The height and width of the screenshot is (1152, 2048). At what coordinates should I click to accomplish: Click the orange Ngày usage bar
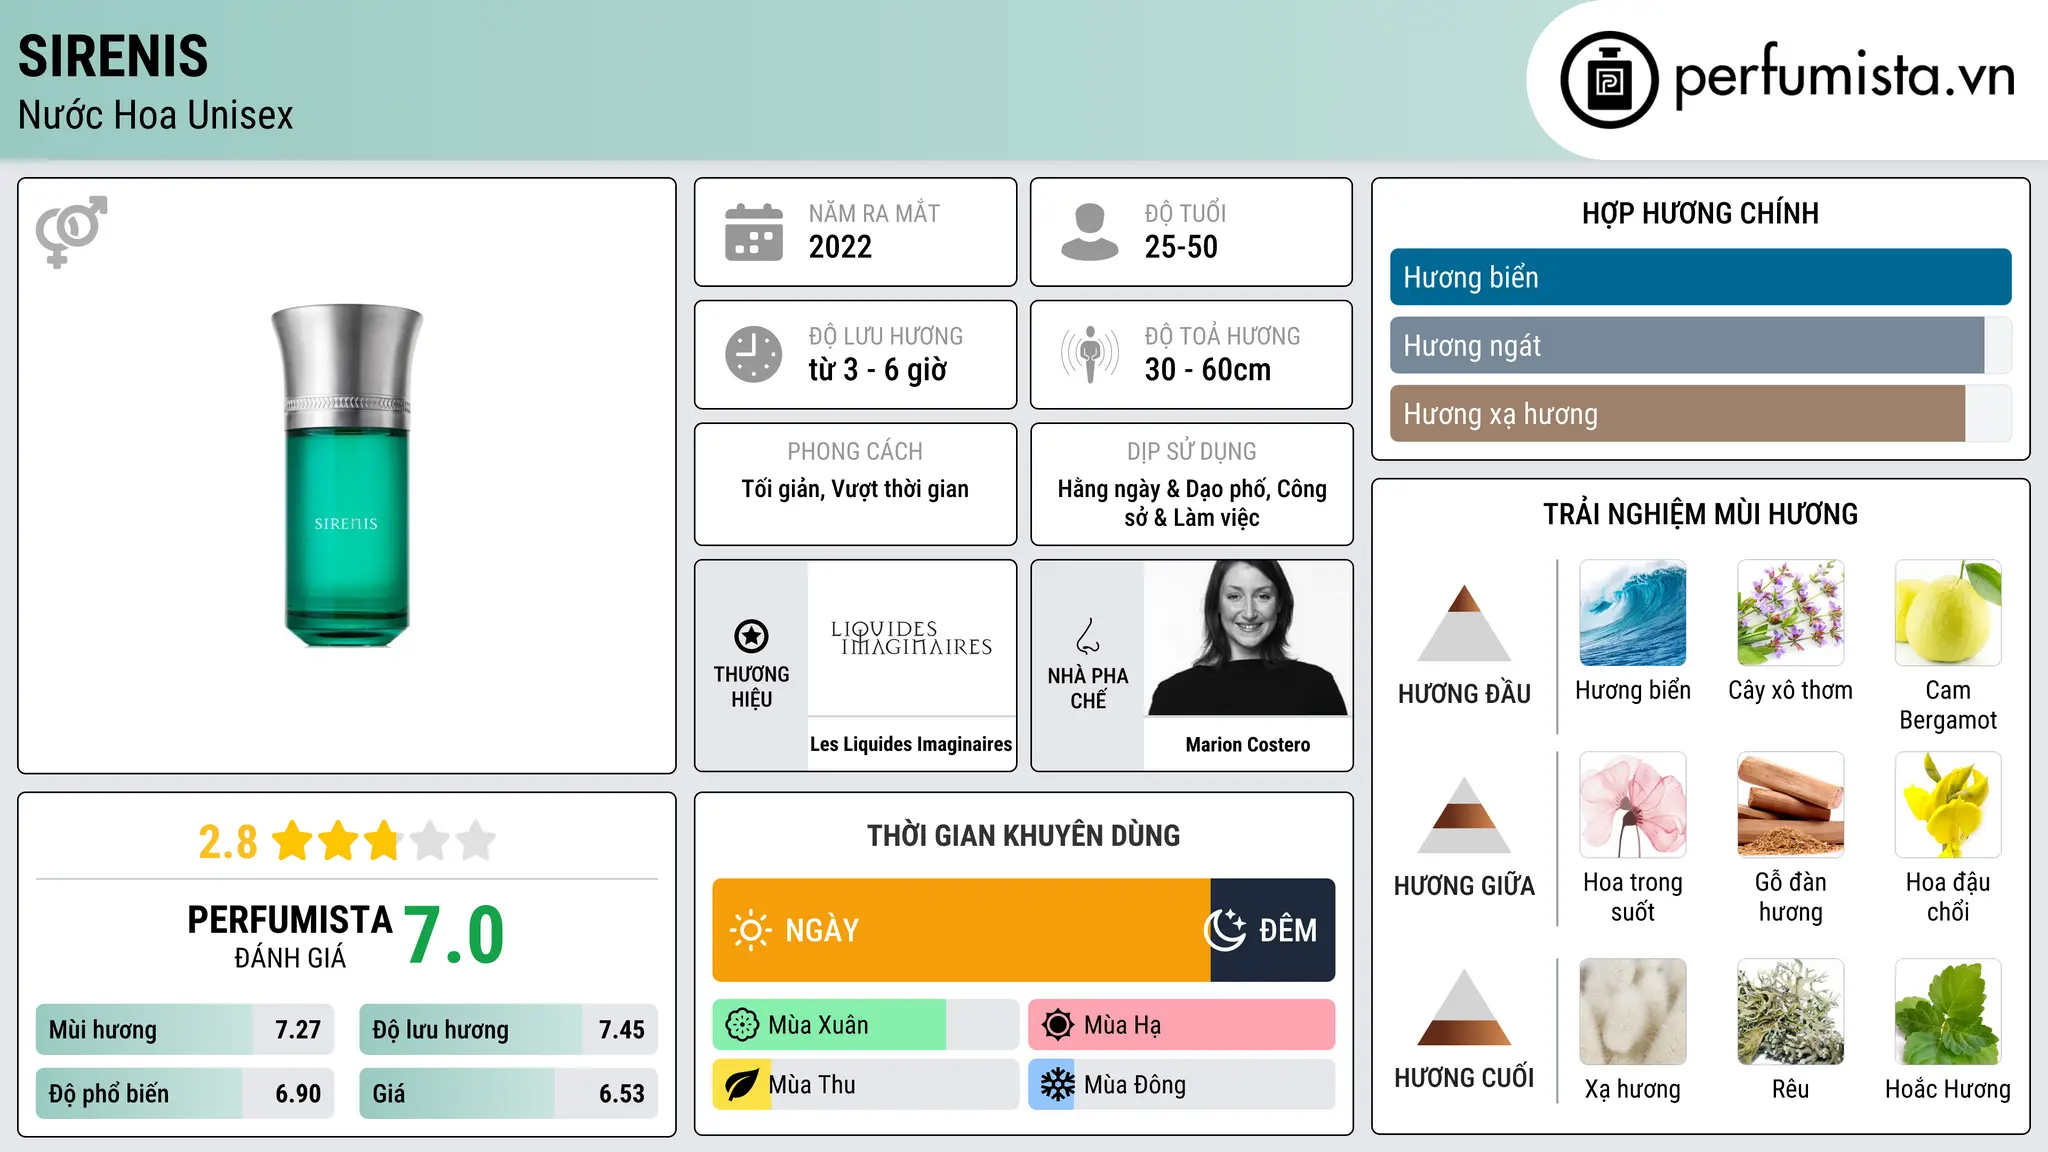(x=961, y=930)
